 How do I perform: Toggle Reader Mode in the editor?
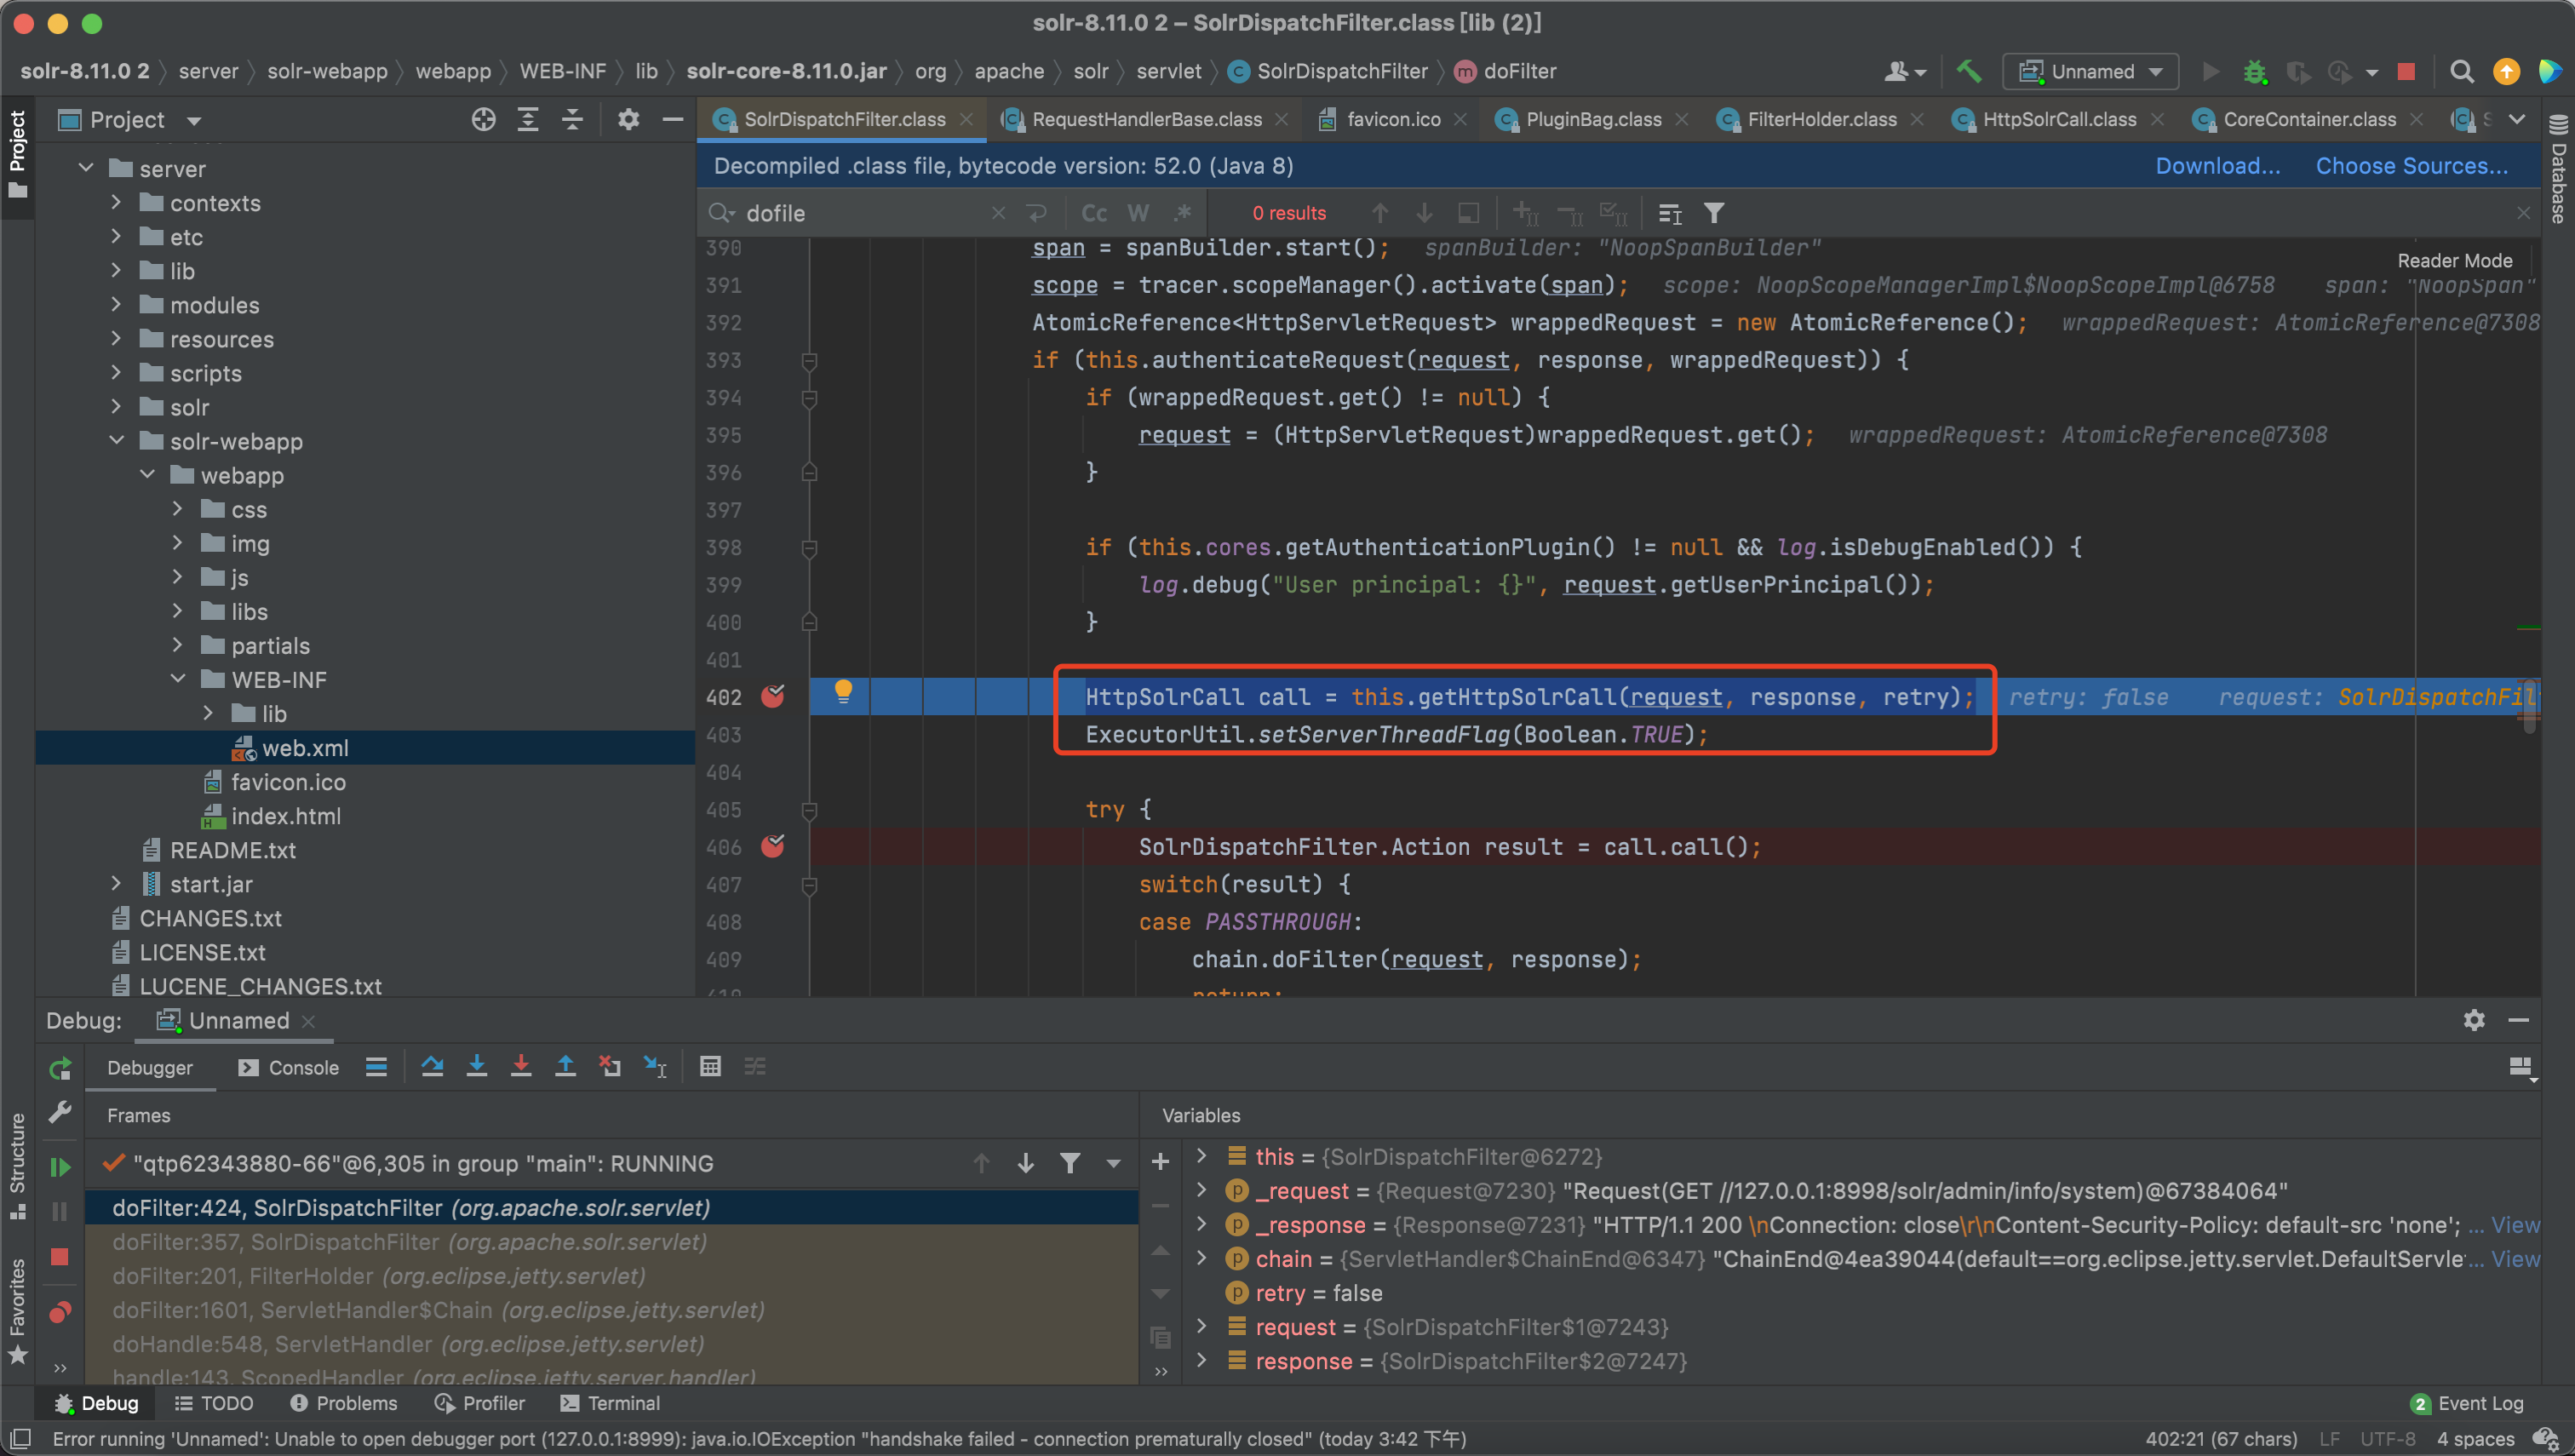pos(2454,261)
